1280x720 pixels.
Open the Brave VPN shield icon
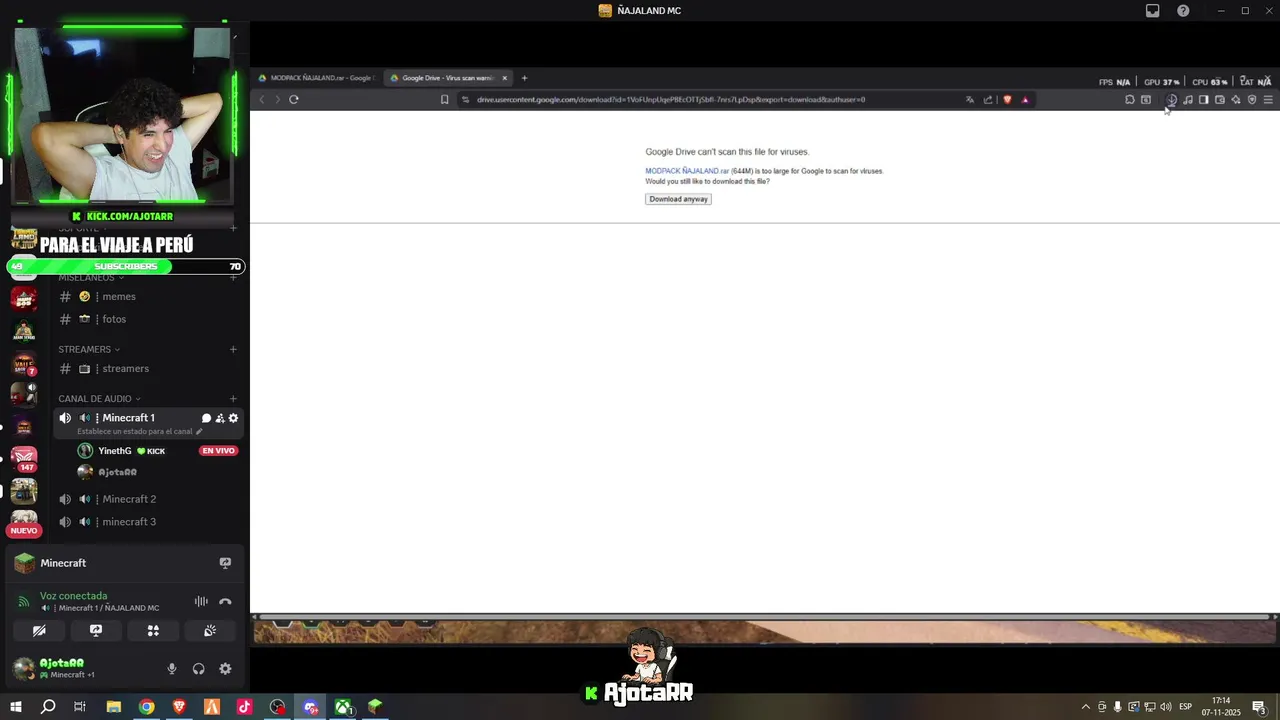pyautogui.click(x=1252, y=100)
